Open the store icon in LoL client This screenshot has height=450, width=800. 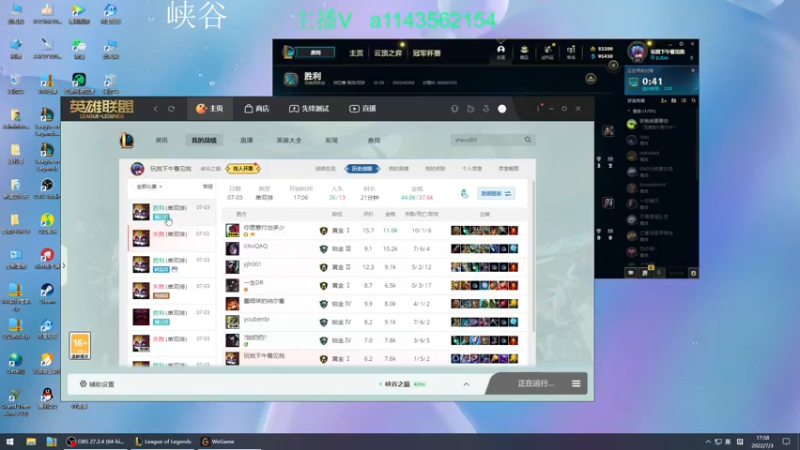pyautogui.click(x=571, y=52)
